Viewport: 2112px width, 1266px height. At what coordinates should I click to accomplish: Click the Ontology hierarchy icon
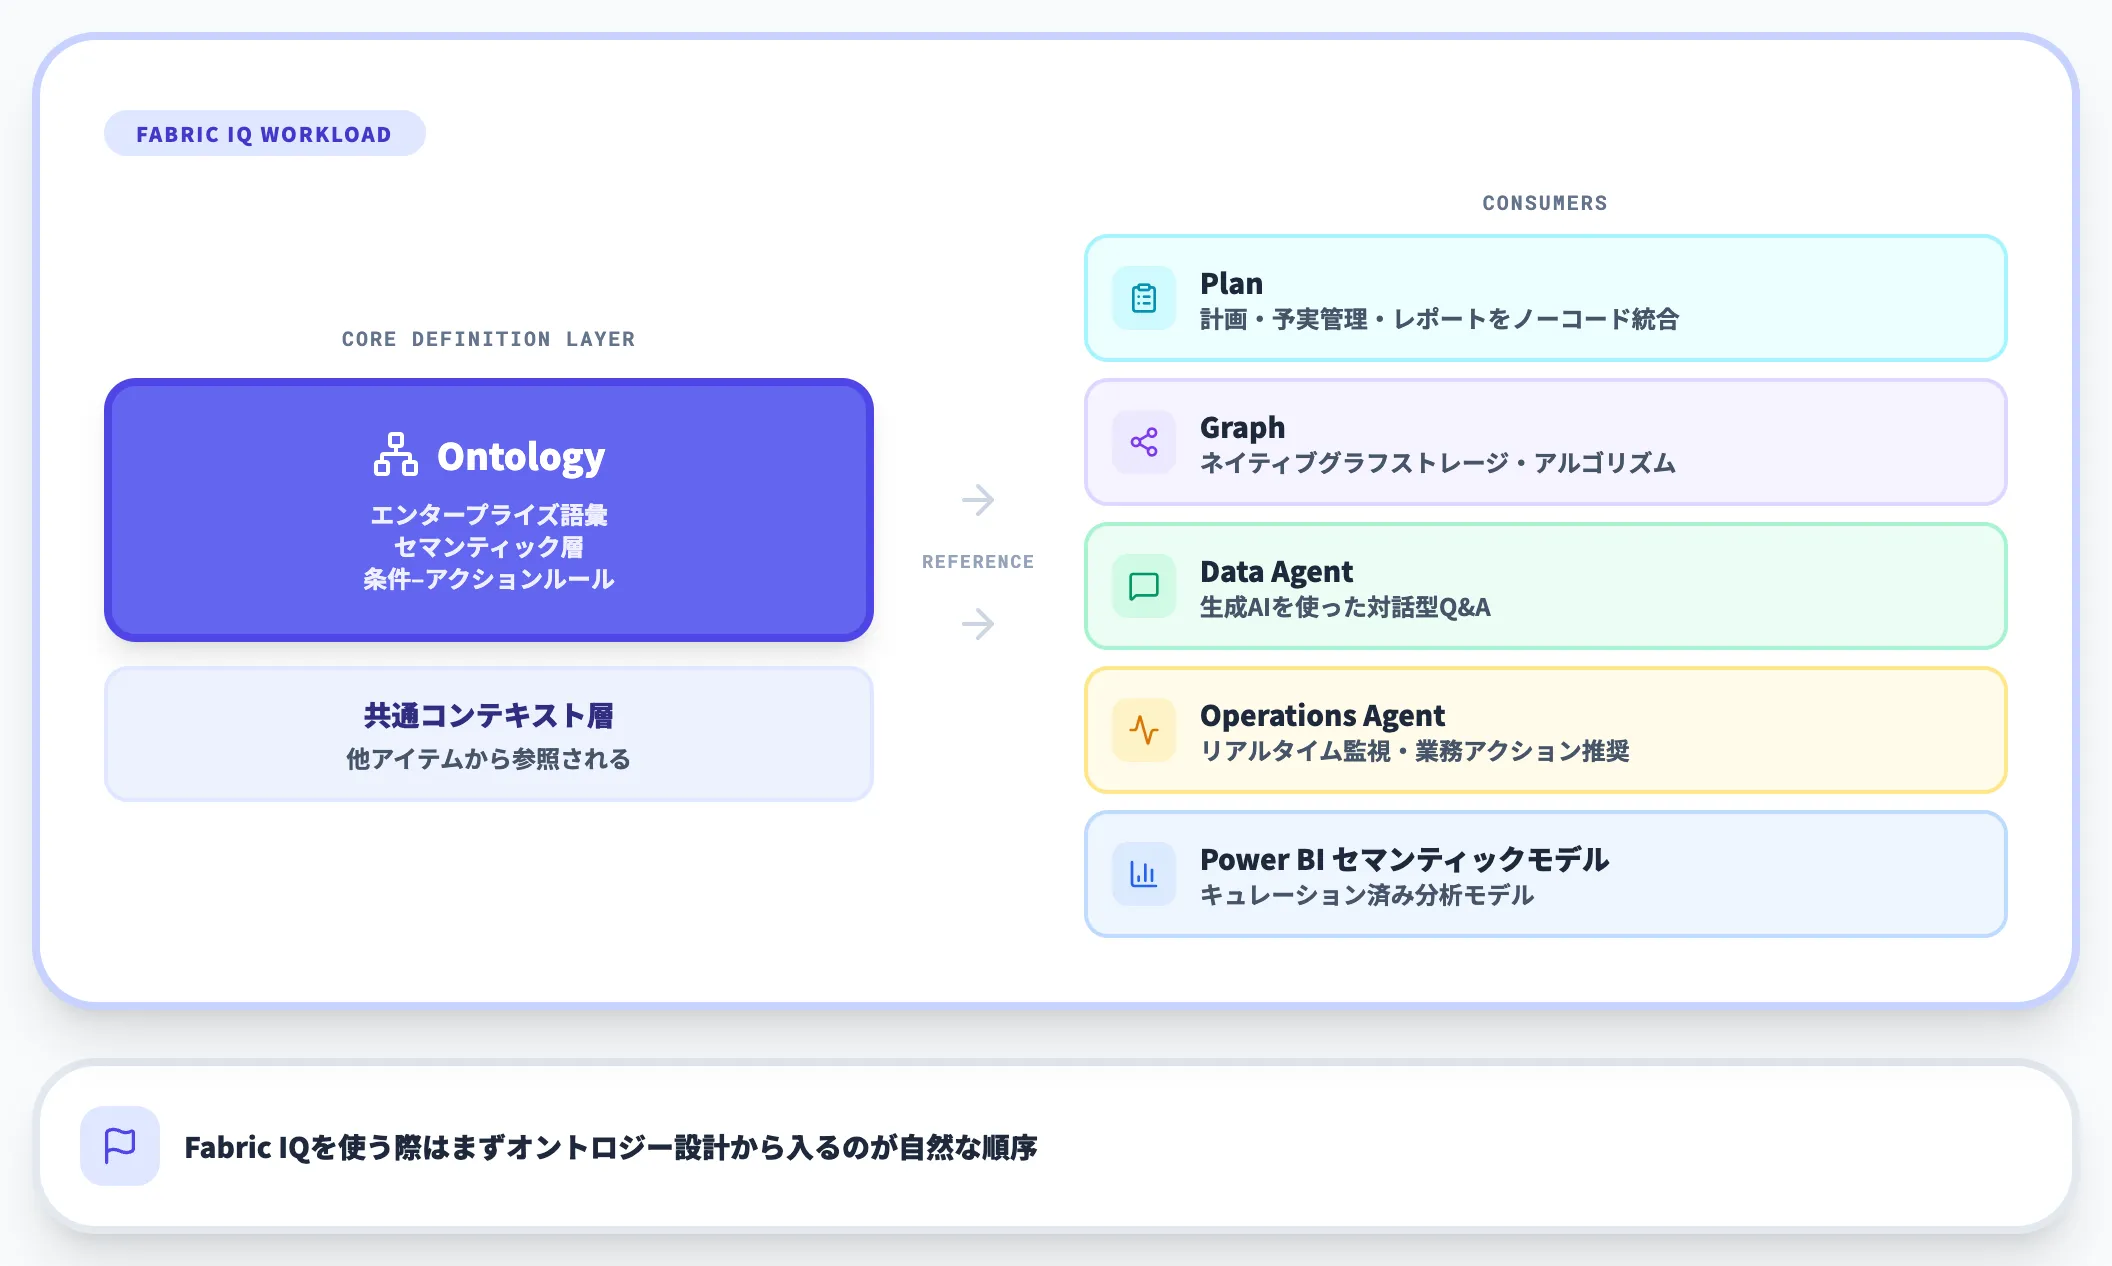tap(398, 456)
